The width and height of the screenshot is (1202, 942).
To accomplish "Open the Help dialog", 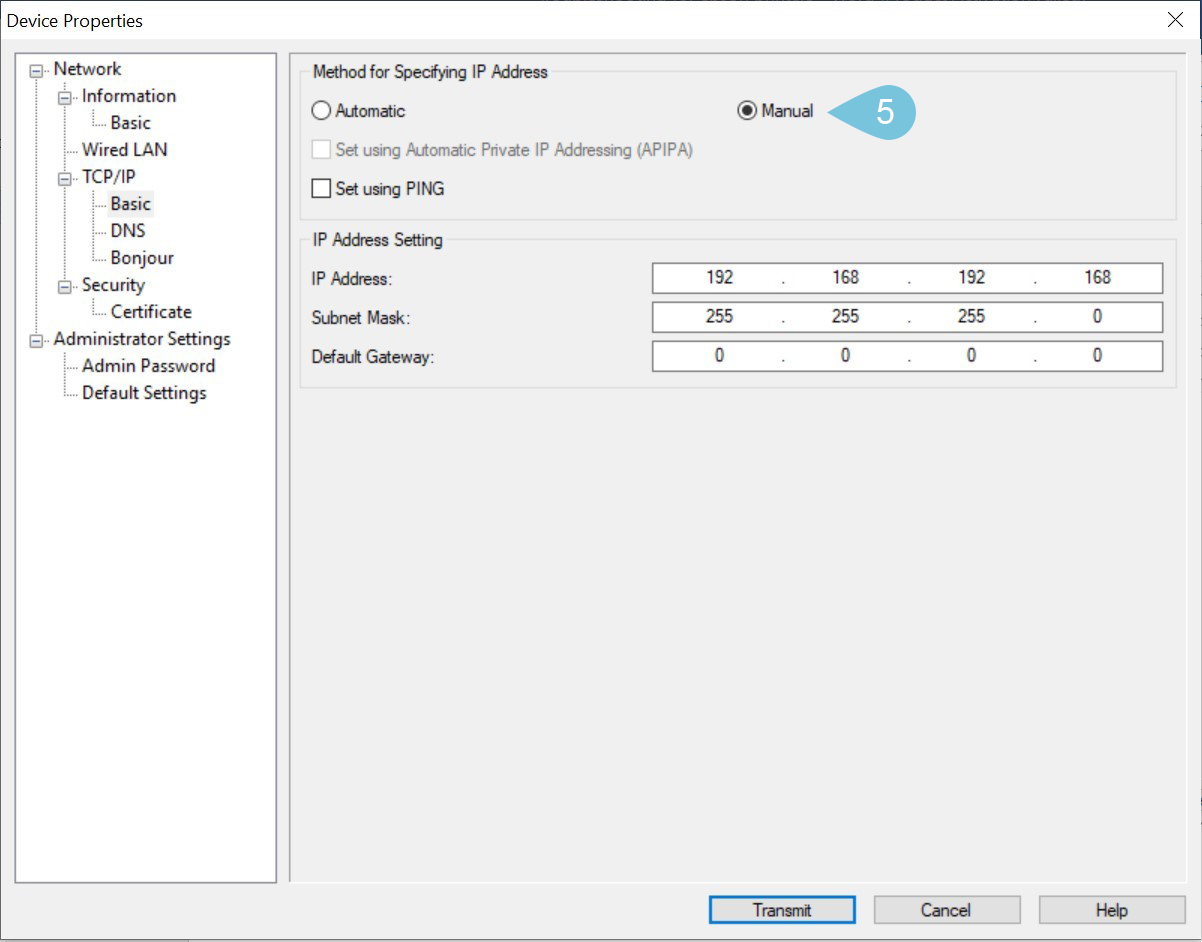I will 1111,909.
